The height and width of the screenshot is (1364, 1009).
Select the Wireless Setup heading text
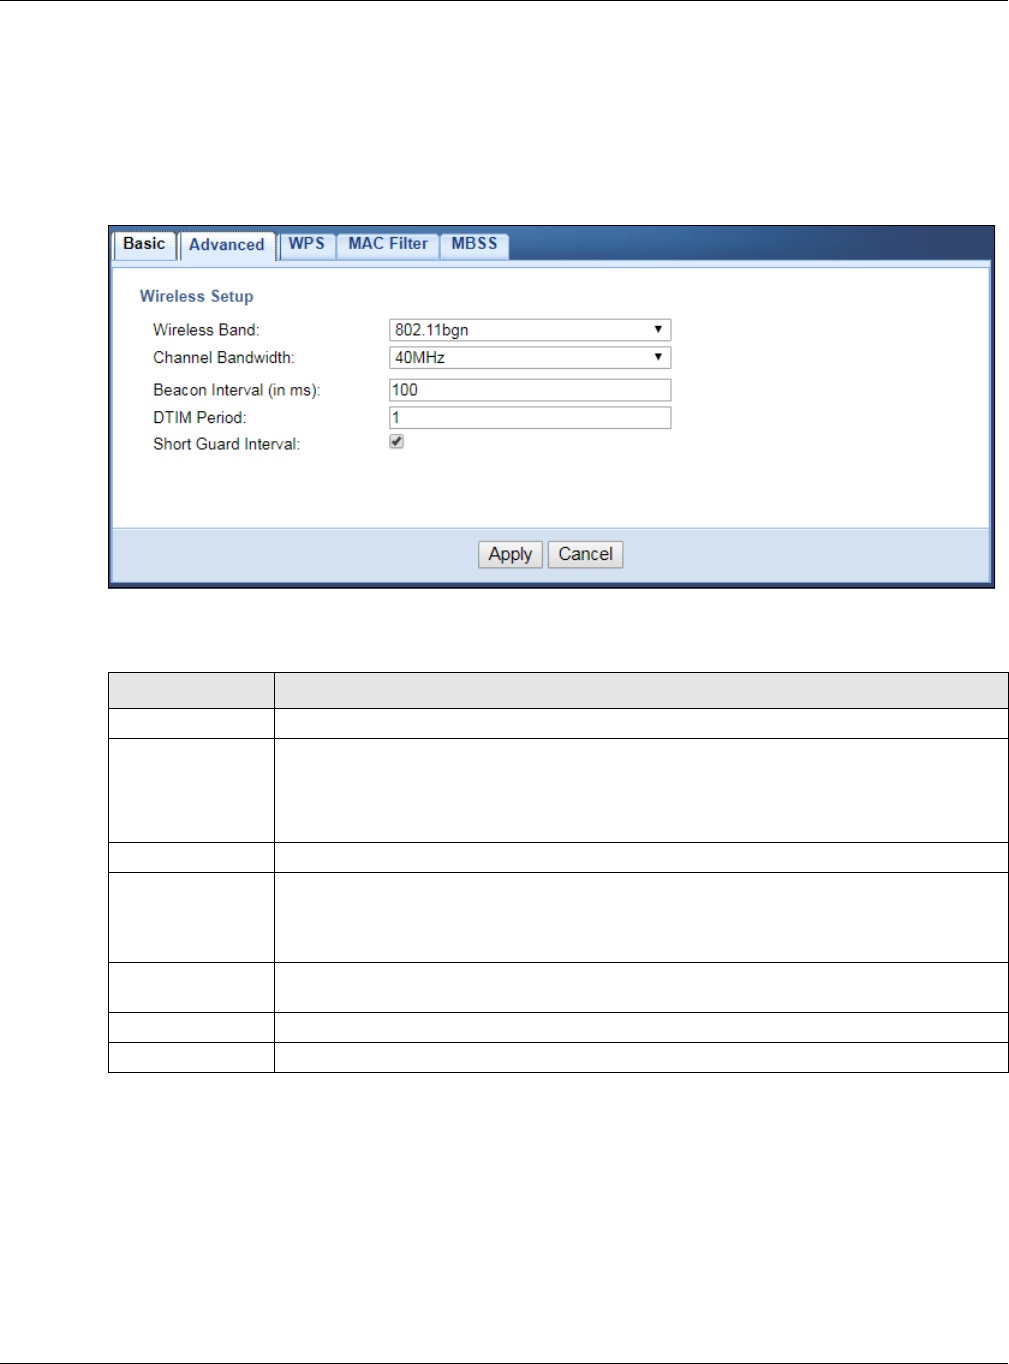click(x=197, y=296)
